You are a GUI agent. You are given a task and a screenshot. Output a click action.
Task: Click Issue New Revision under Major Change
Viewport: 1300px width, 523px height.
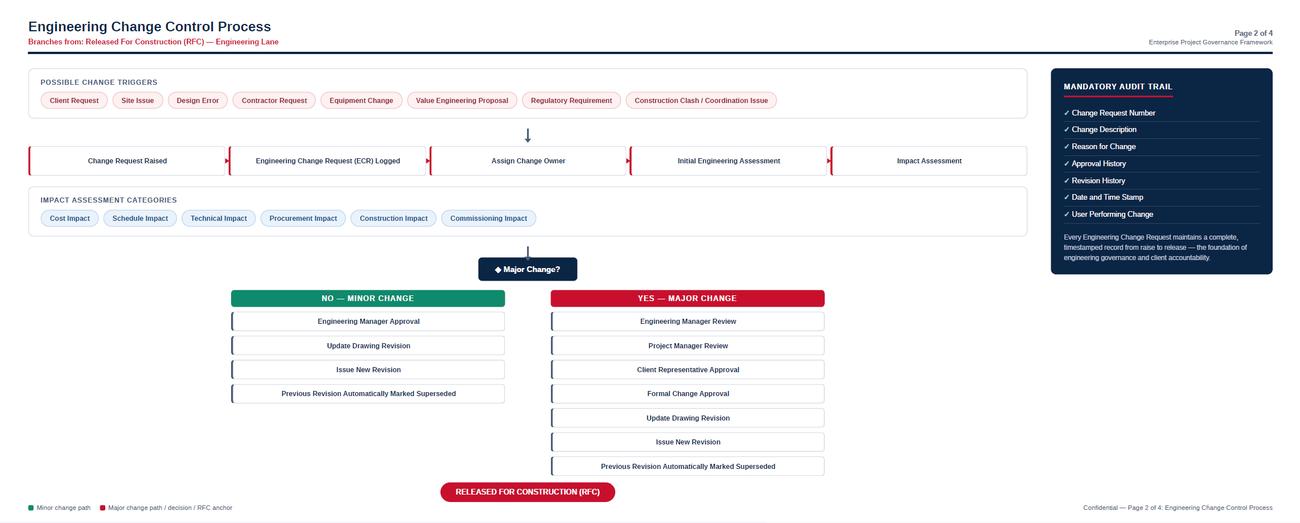click(x=688, y=442)
